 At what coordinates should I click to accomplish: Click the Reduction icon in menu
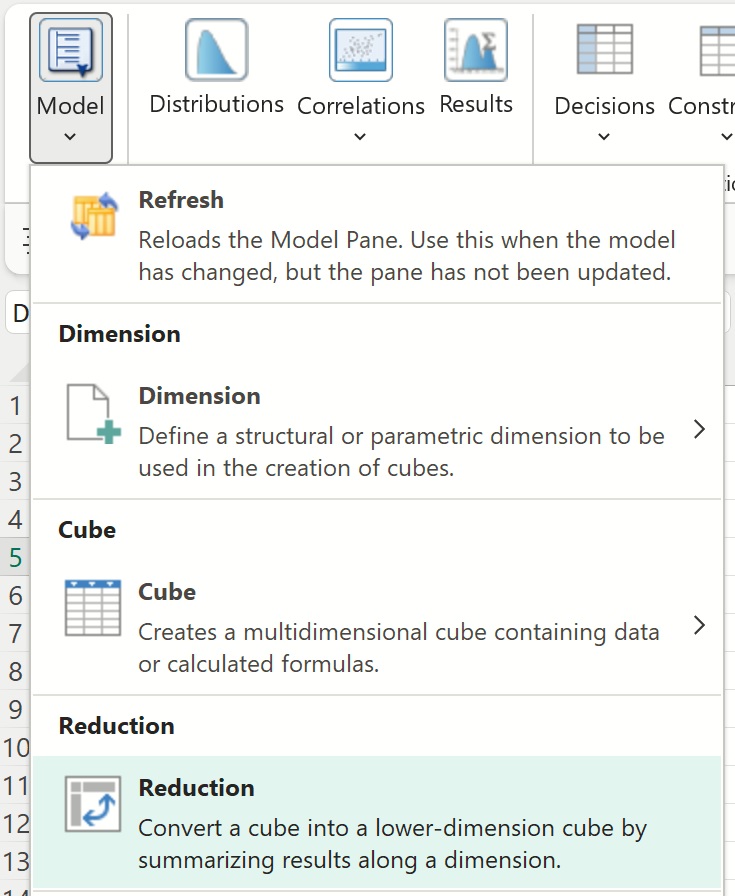[x=94, y=804]
